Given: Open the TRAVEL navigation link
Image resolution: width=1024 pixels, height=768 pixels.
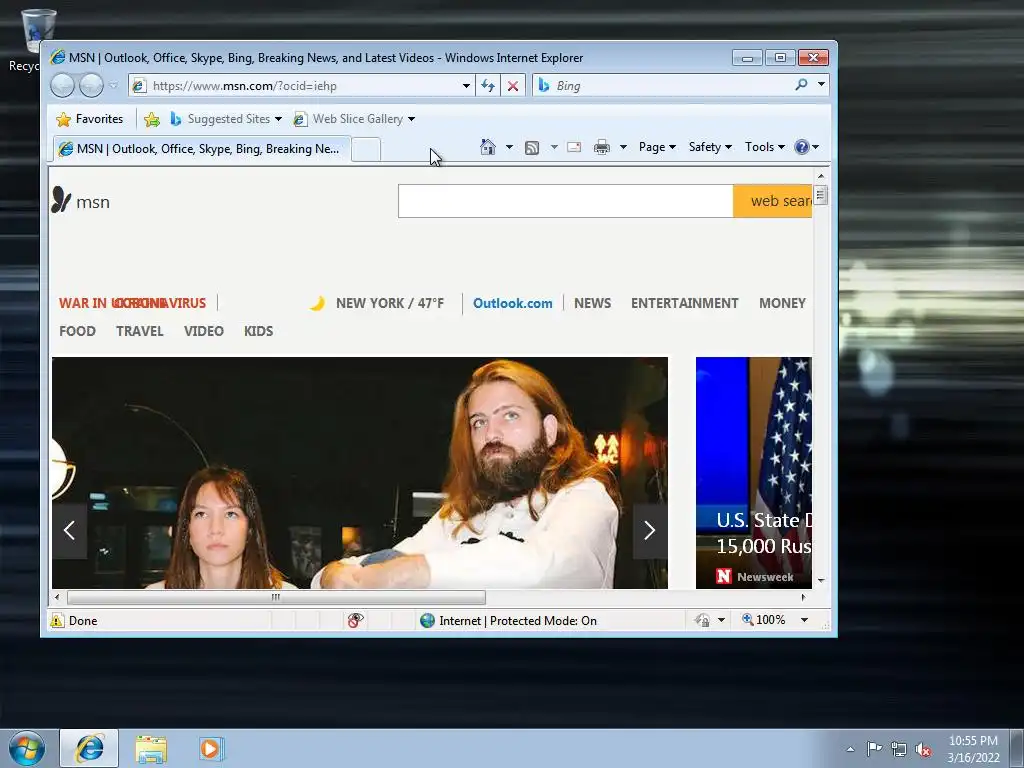Looking at the screenshot, I should pos(140,331).
